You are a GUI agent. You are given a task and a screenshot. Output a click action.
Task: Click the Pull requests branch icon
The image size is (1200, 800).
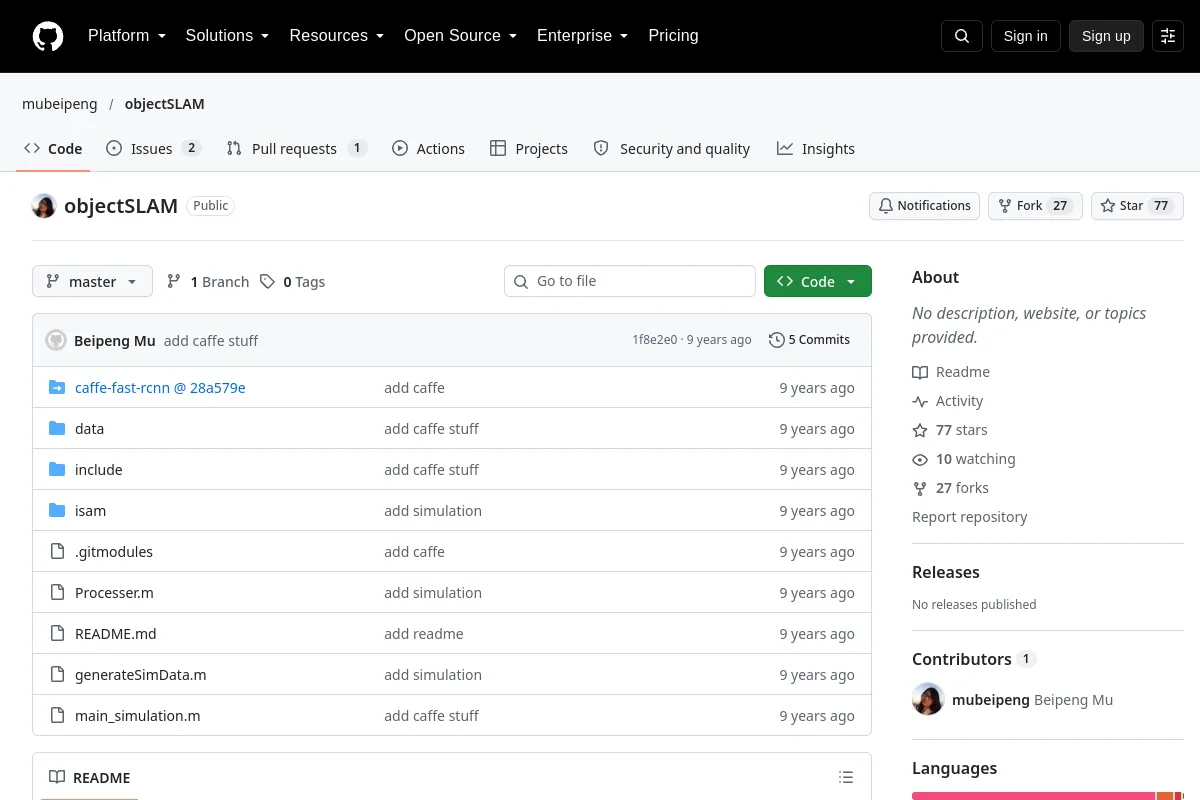(234, 148)
